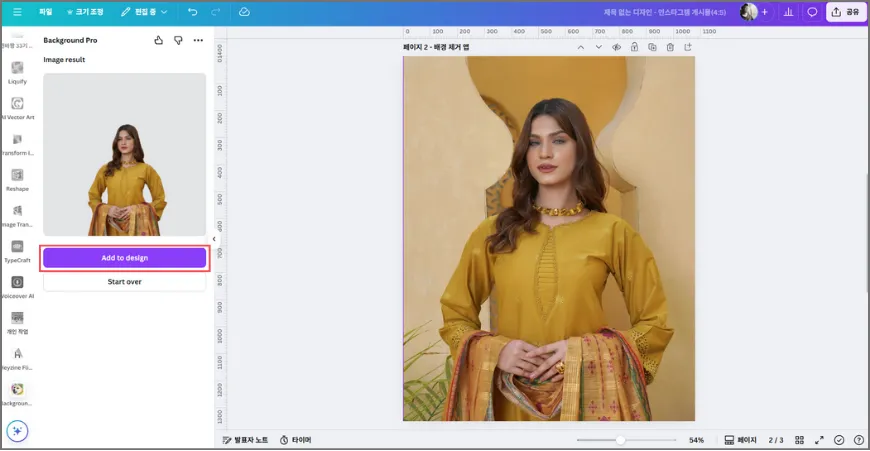Open the AI Vector Art app

point(17,109)
